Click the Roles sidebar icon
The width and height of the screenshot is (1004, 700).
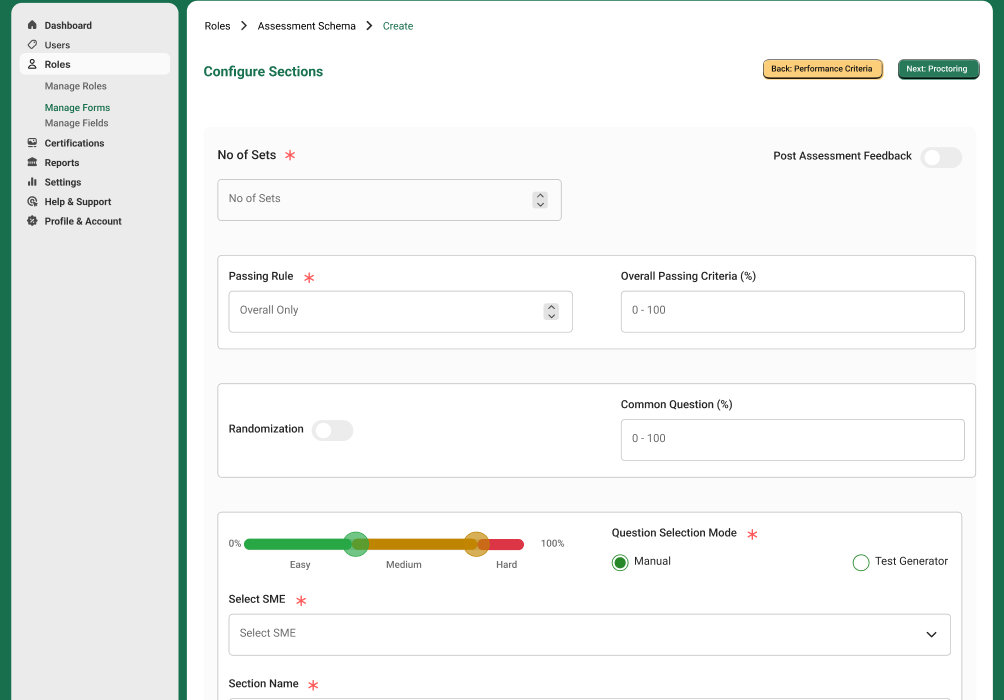point(32,63)
